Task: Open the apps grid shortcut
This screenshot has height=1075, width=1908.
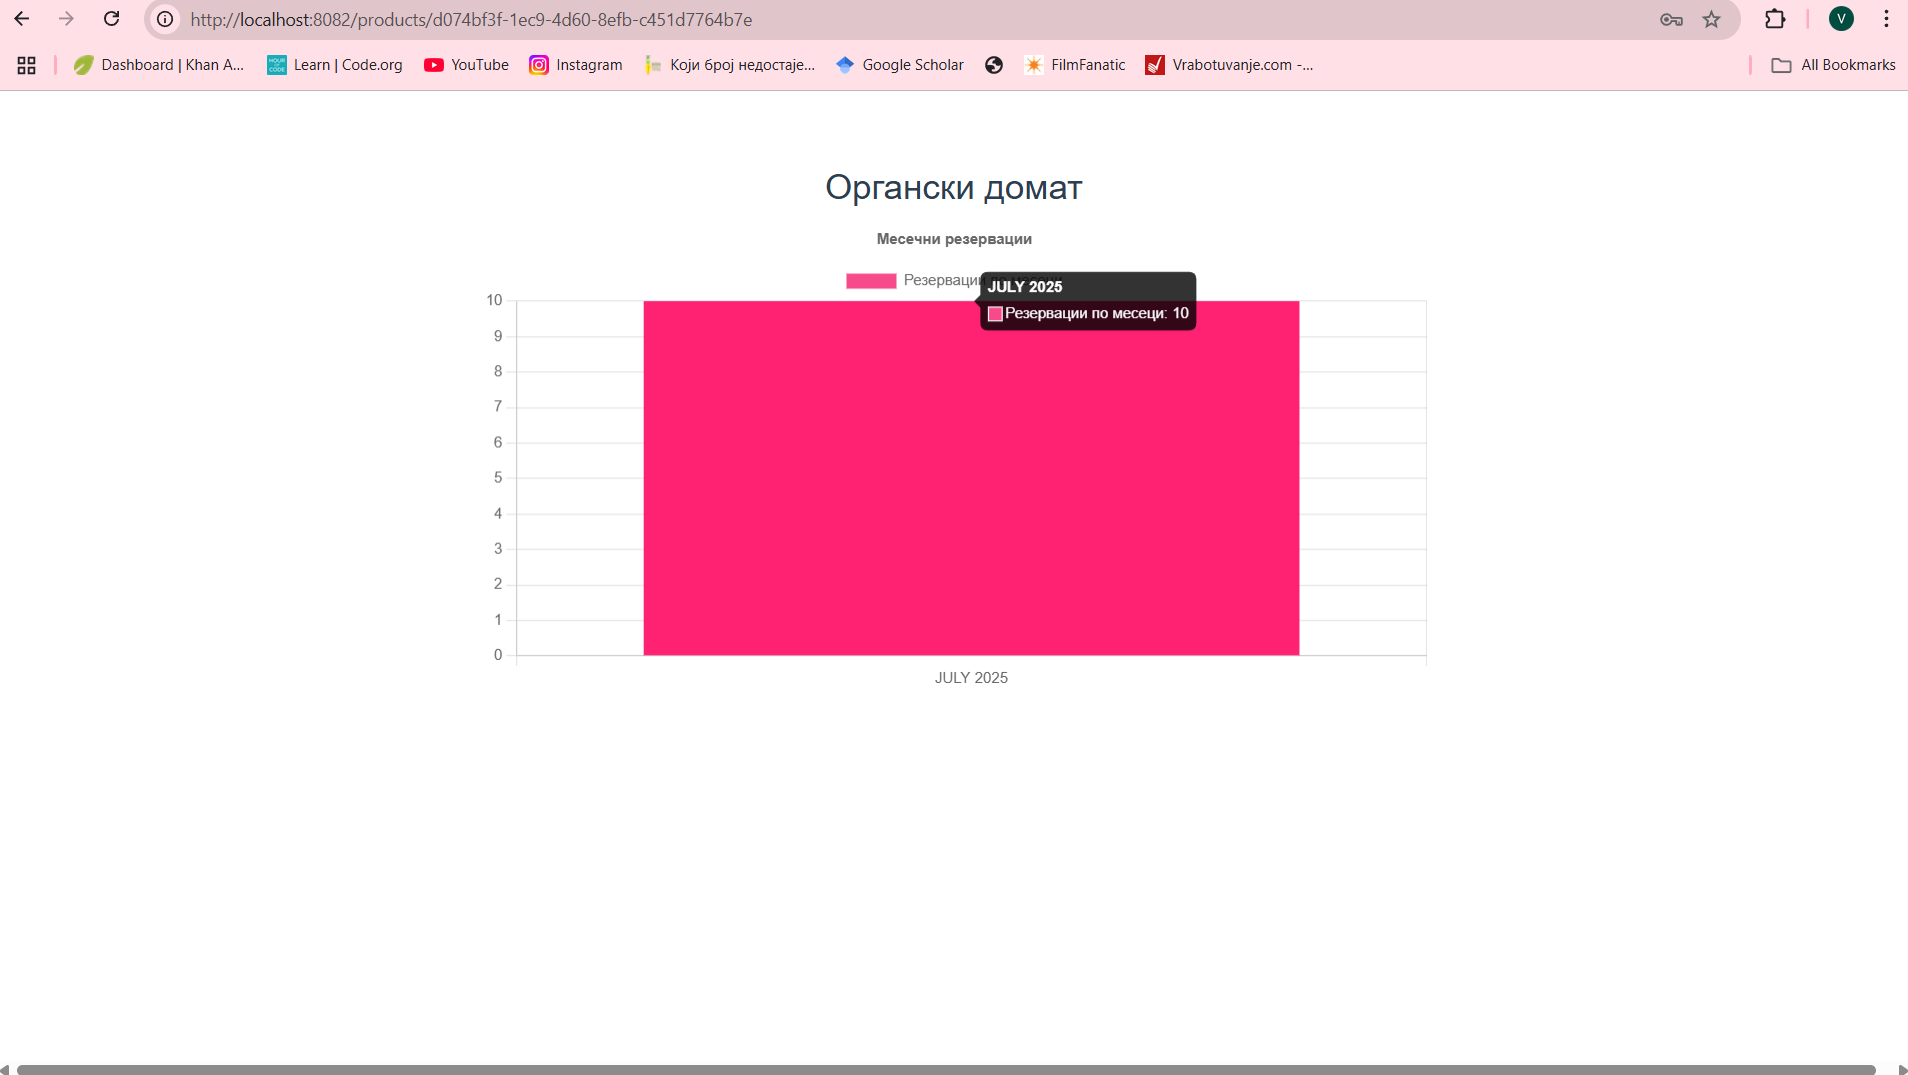Action: 27,65
